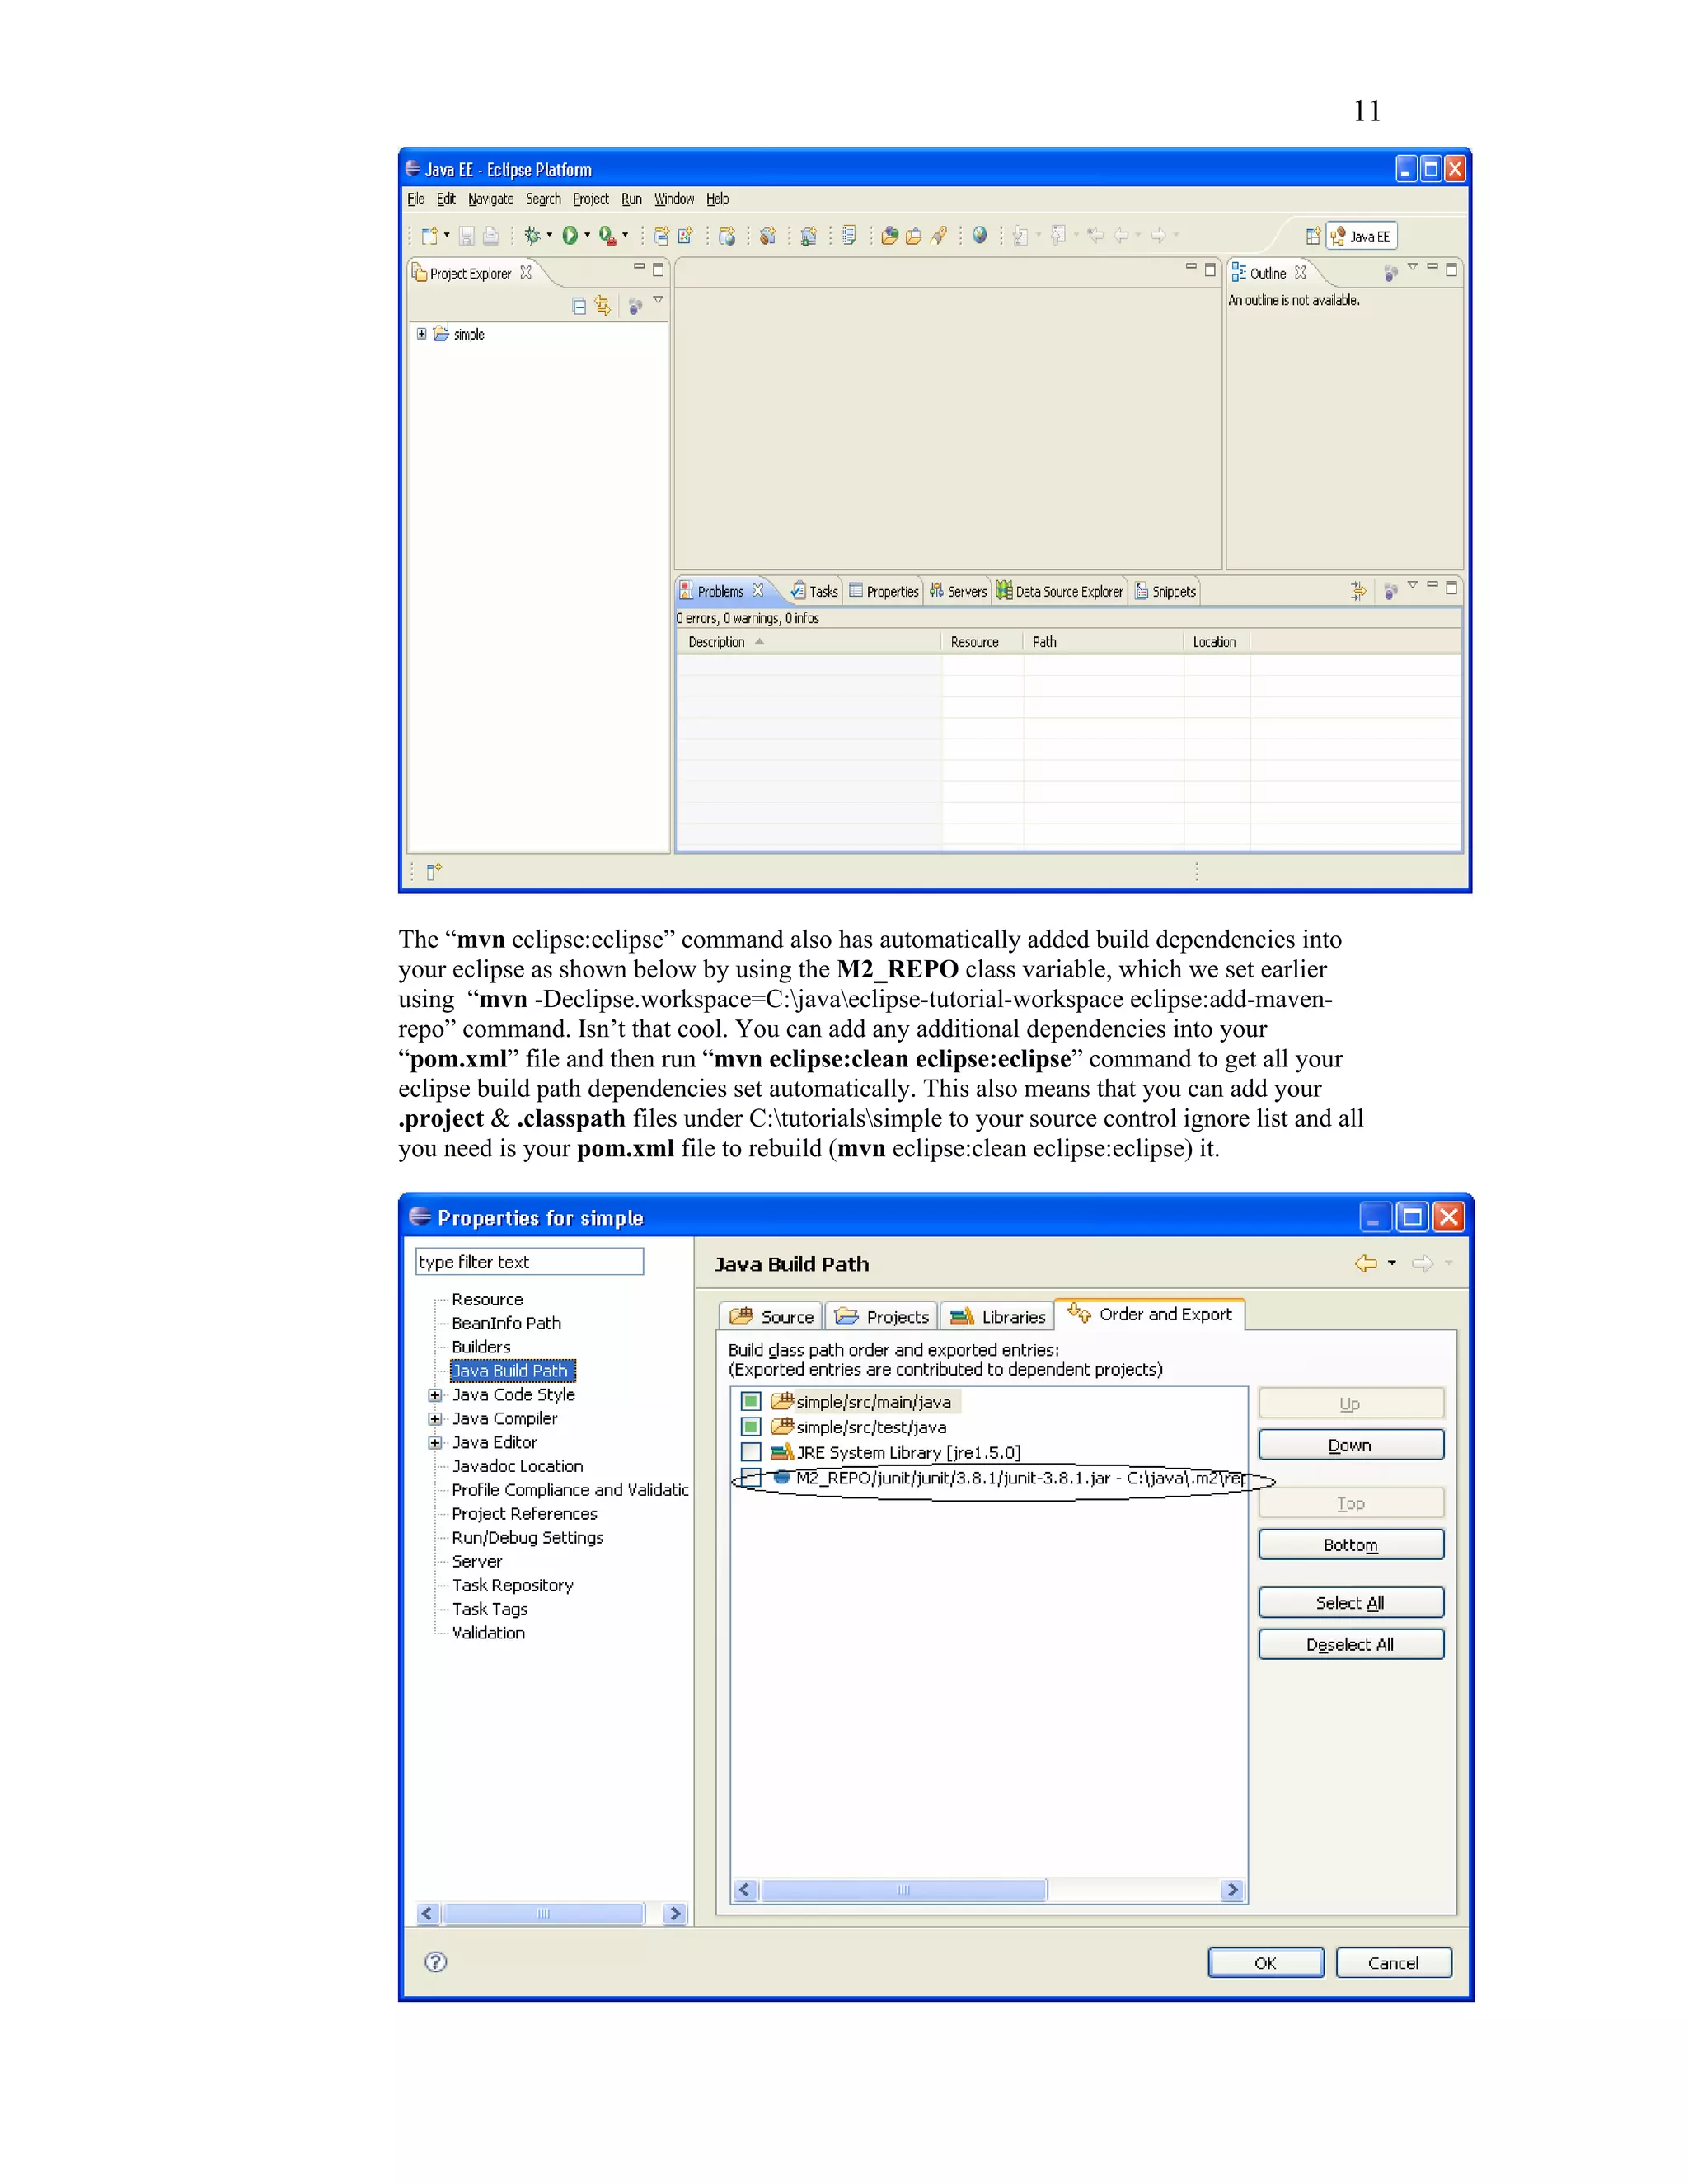The height and width of the screenshot is (2184, 1688).
Task: Check the JRE System Library checkbox
Action: pyautogui.click(x=752, y=1452)
